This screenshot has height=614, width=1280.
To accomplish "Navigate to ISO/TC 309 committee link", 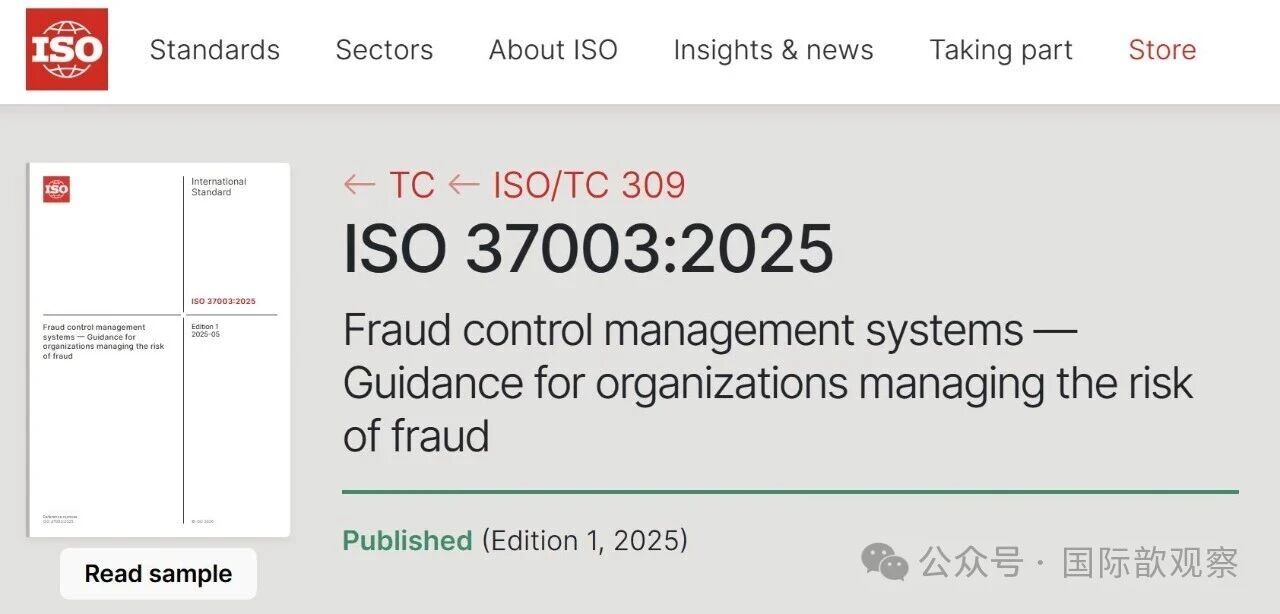I will tap(589, 185).
